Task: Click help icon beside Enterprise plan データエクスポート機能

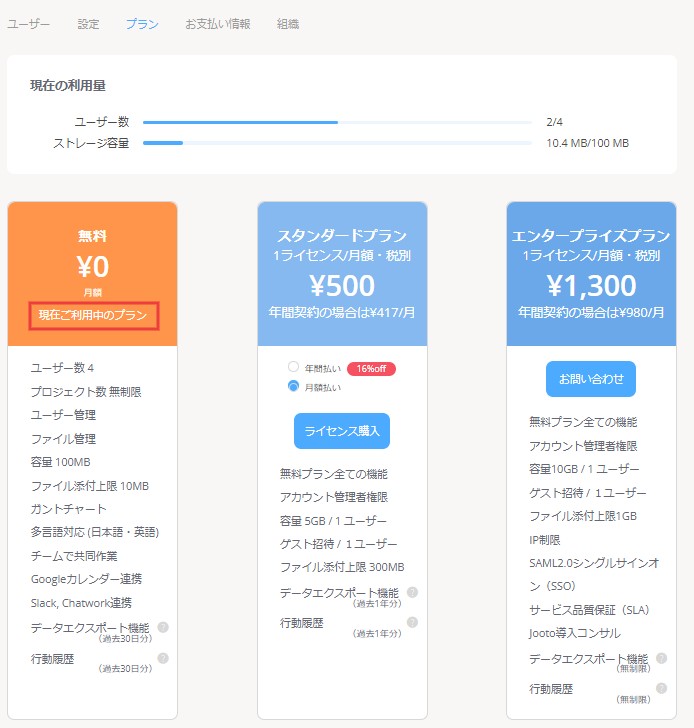Action: (x=661, y=658)
